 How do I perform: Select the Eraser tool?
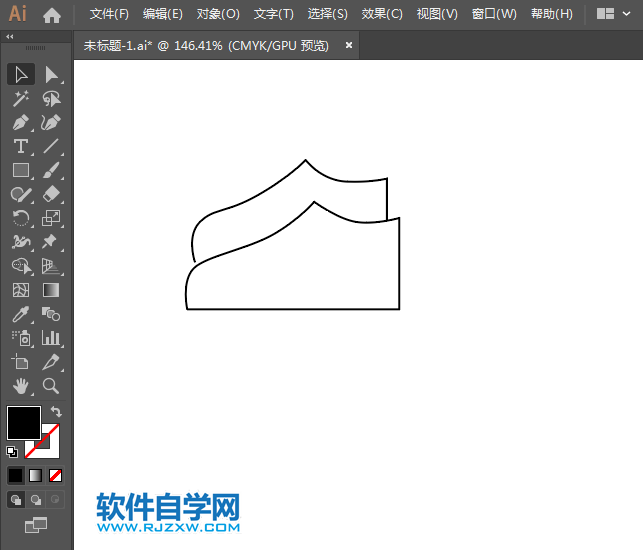click(x=51, y=194)
